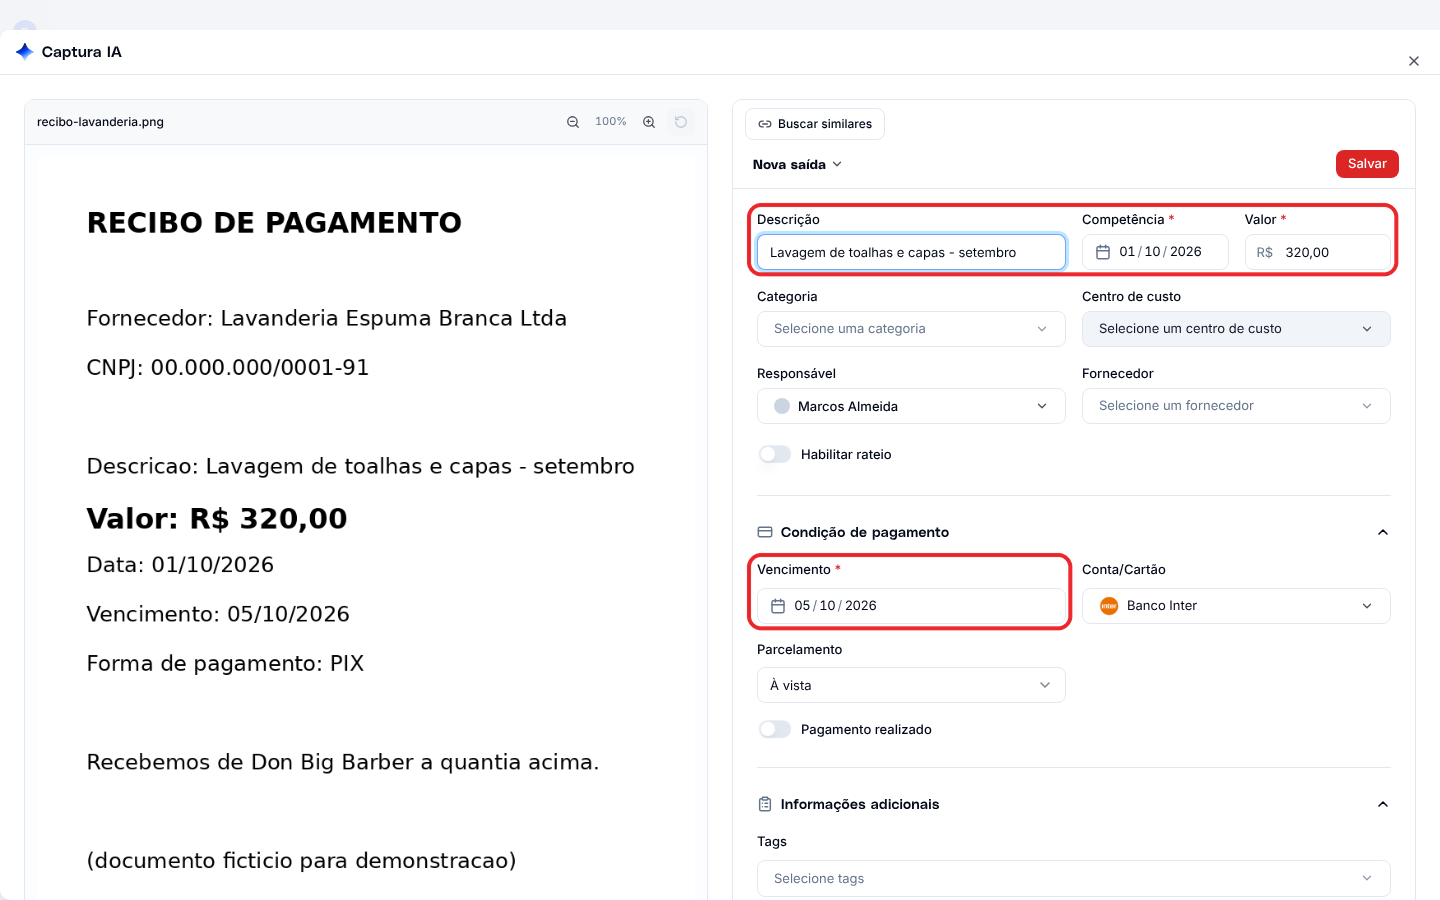This screenshot has height=900, width=1440.
Task: Edit the Valor amount field
Action: (x=1318, y=252)
